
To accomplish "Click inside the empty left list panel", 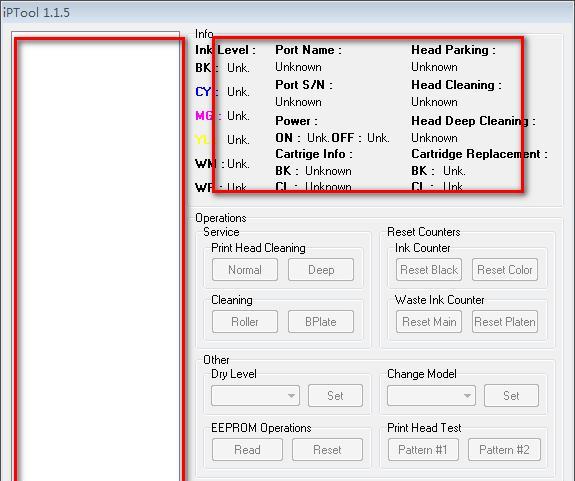I will click(96, 257).
